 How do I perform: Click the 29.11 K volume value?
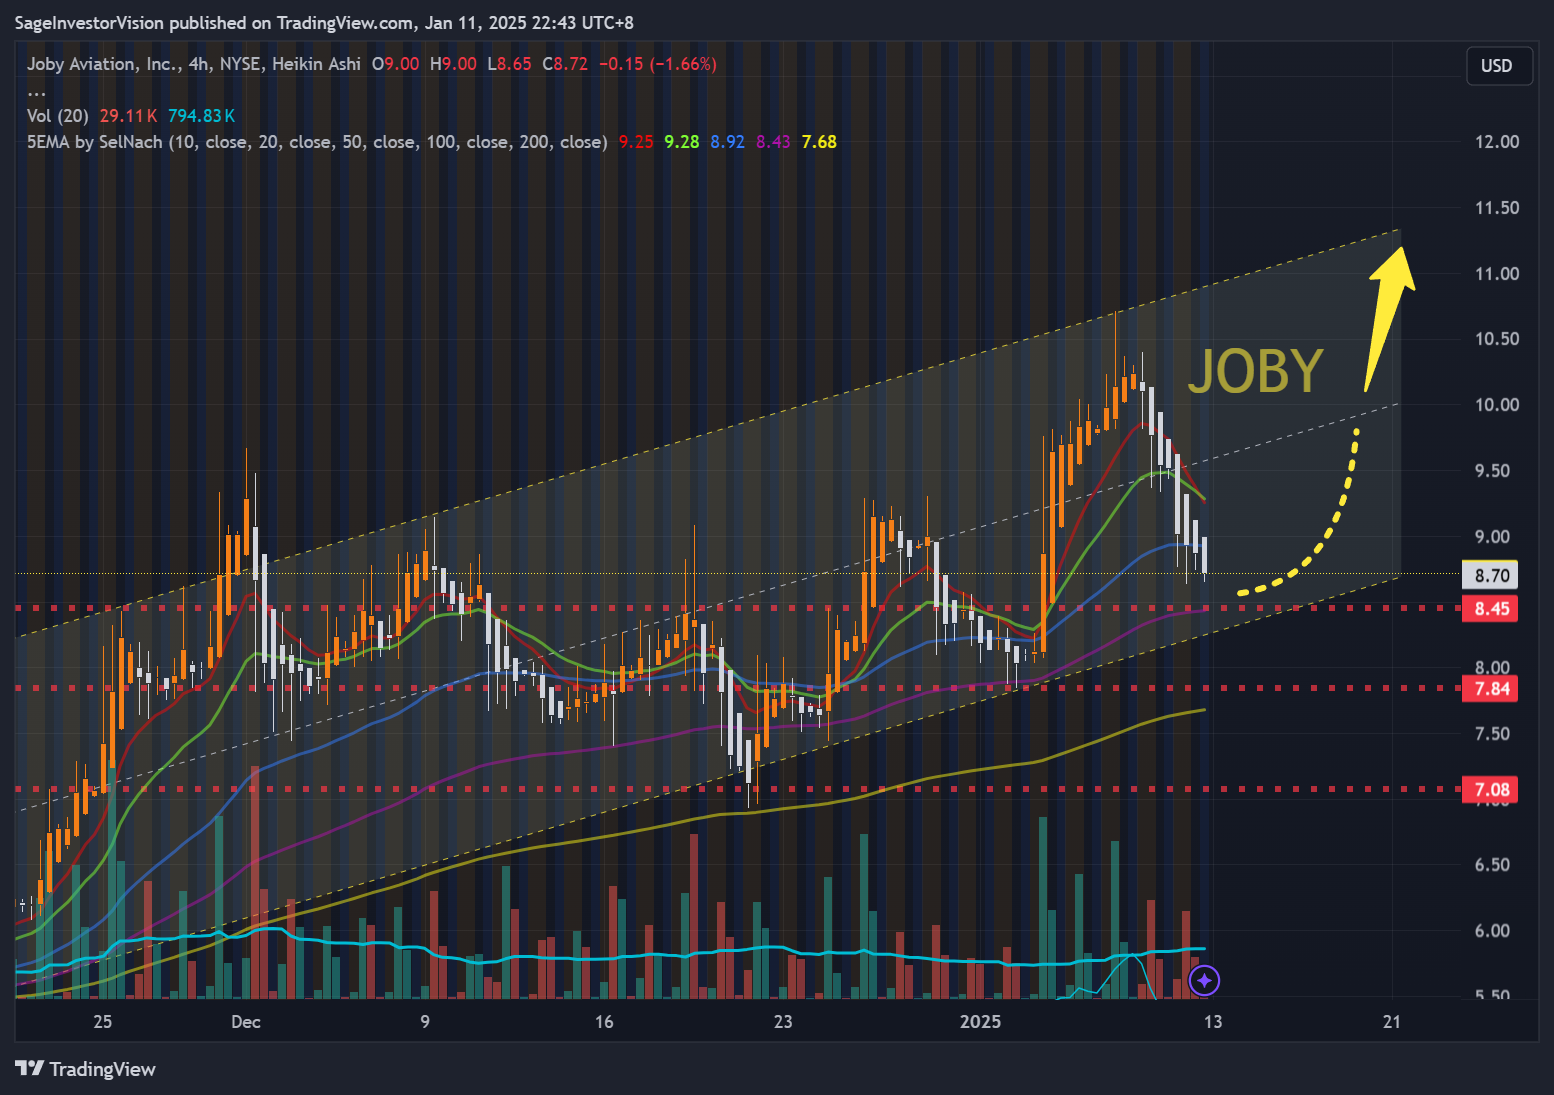pos(128,116)
